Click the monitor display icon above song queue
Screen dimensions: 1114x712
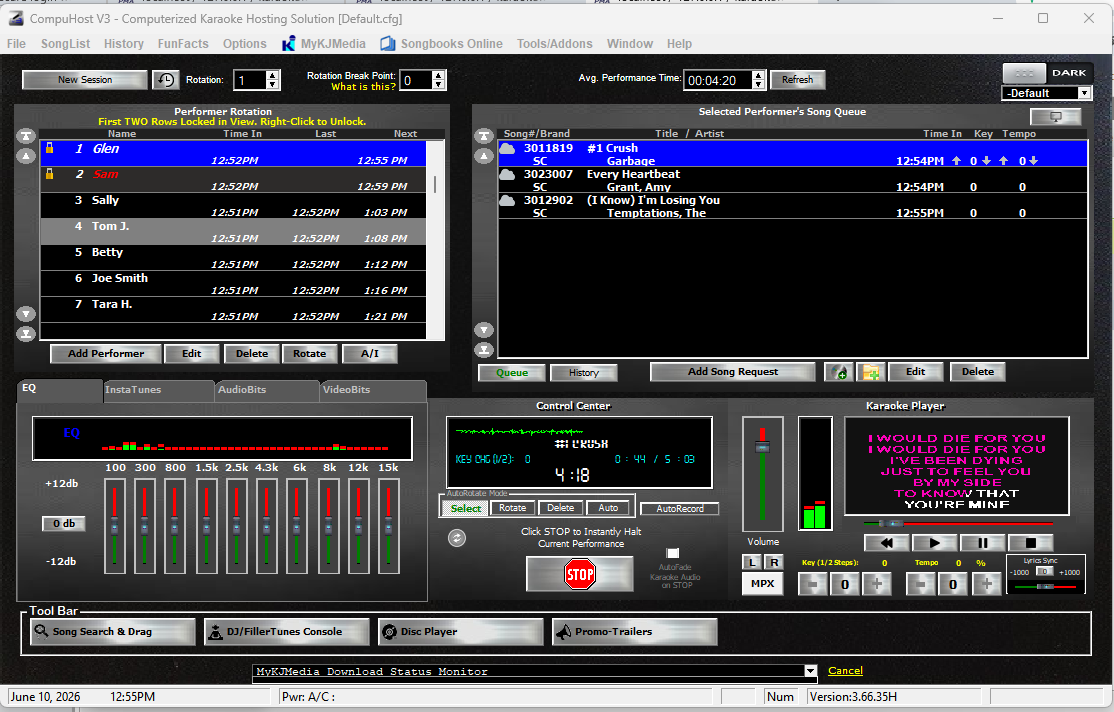(1056, 117)
